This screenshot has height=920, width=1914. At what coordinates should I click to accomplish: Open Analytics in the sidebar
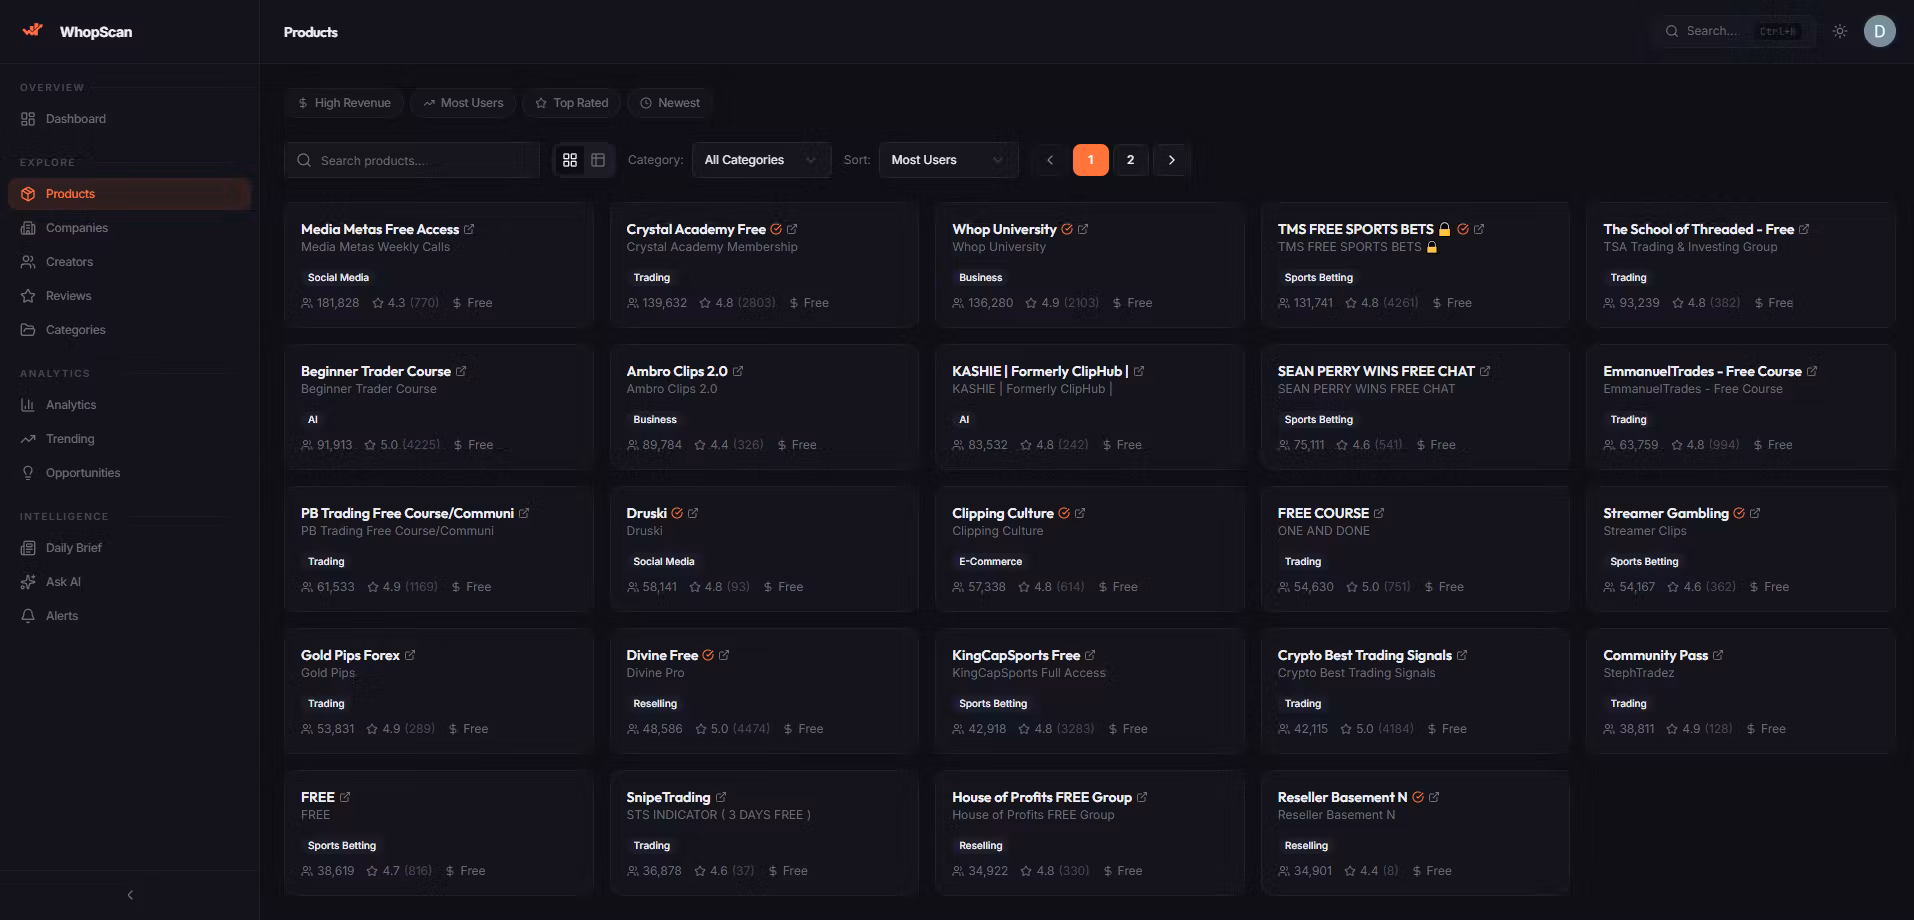tap(129, 405)
